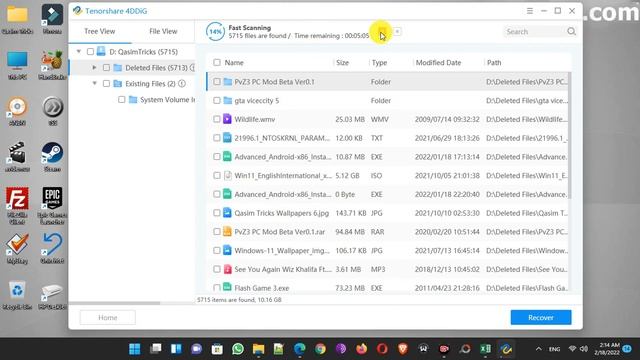Click the PvZ3 PC Mod Beta Ver0.1 folder icon
Viewport: 640px width, 360px height.
[228, 82]
